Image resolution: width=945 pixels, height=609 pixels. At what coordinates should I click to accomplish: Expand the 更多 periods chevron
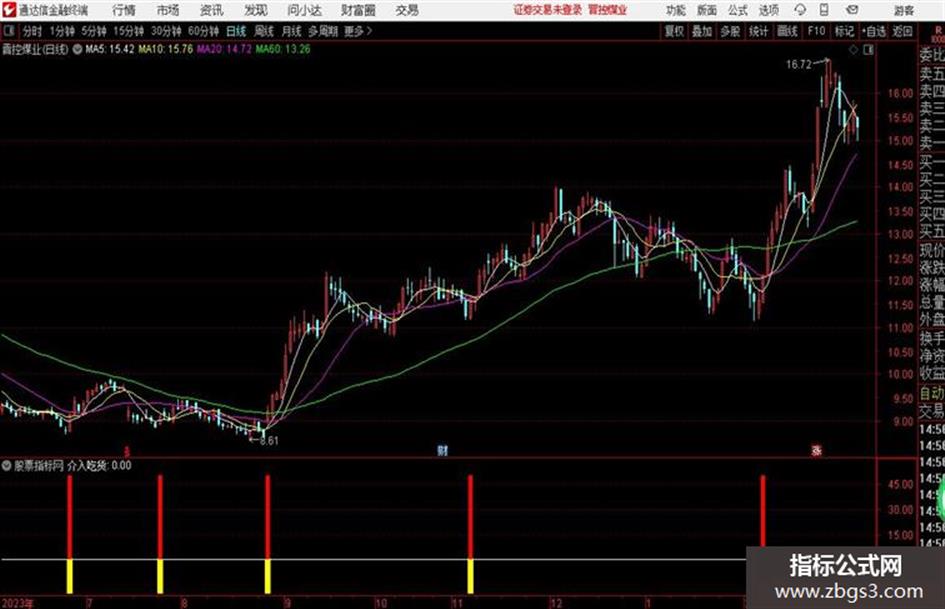click(359, 31)
